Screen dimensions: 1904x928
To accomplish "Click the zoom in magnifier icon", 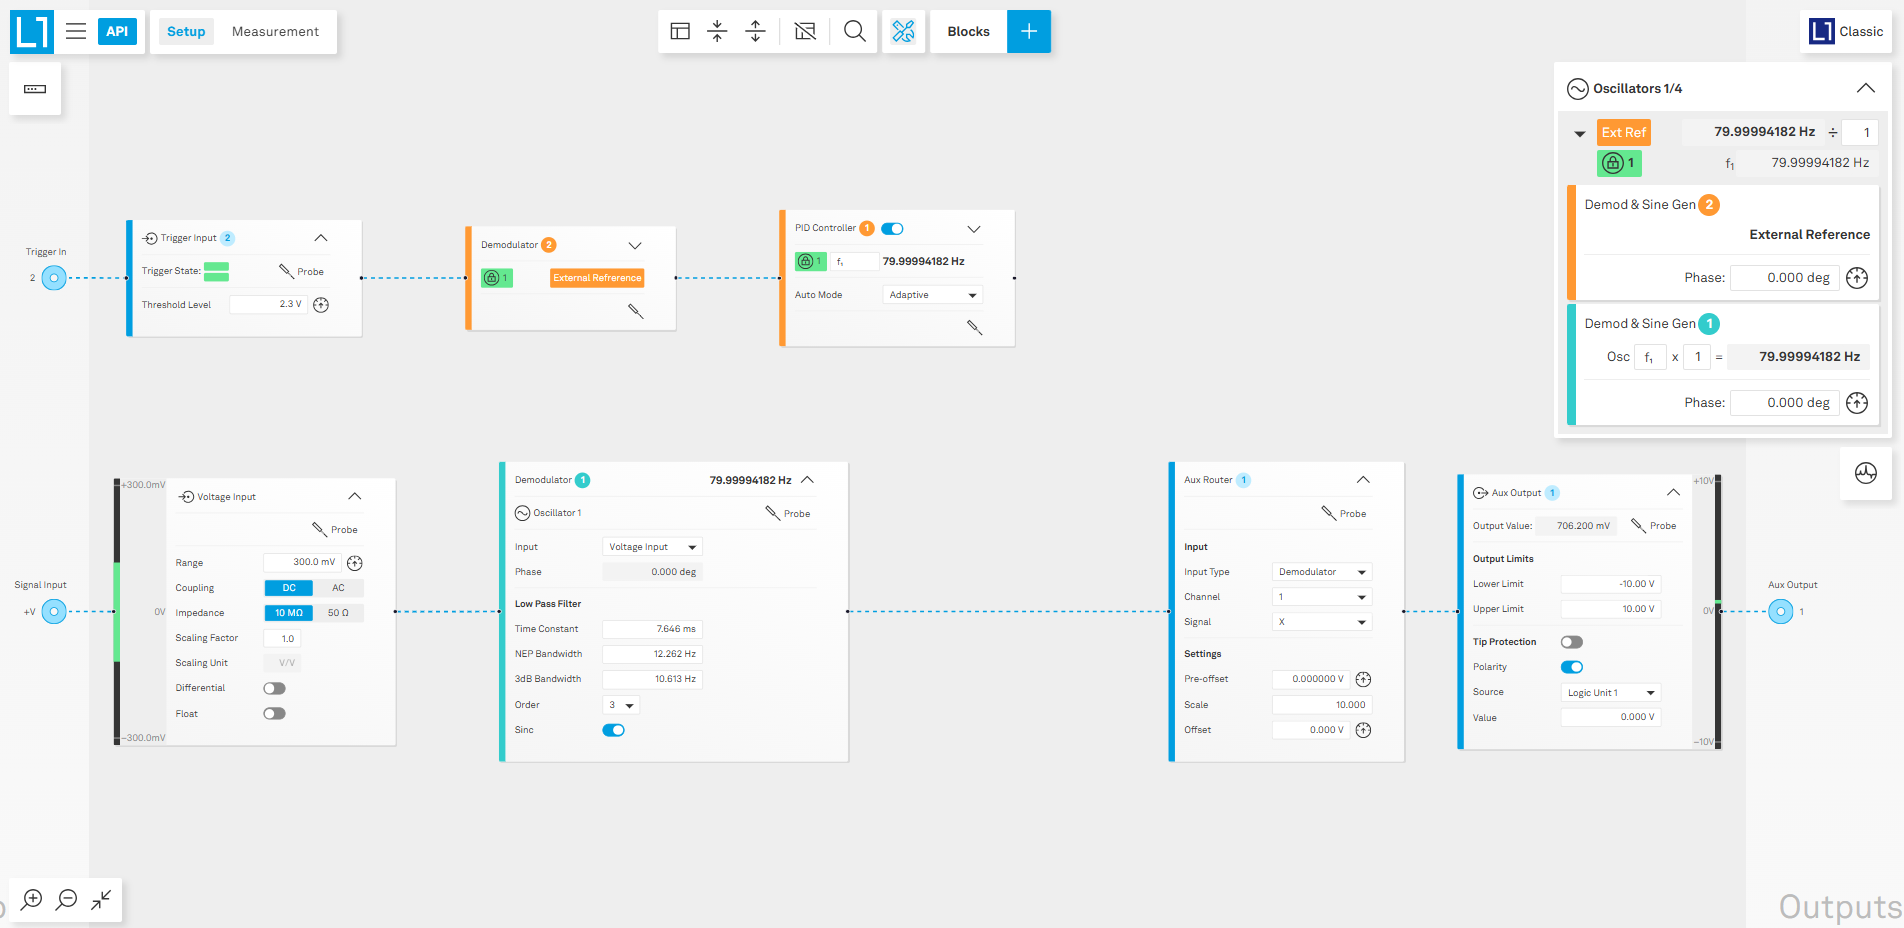I will [32, 899].
